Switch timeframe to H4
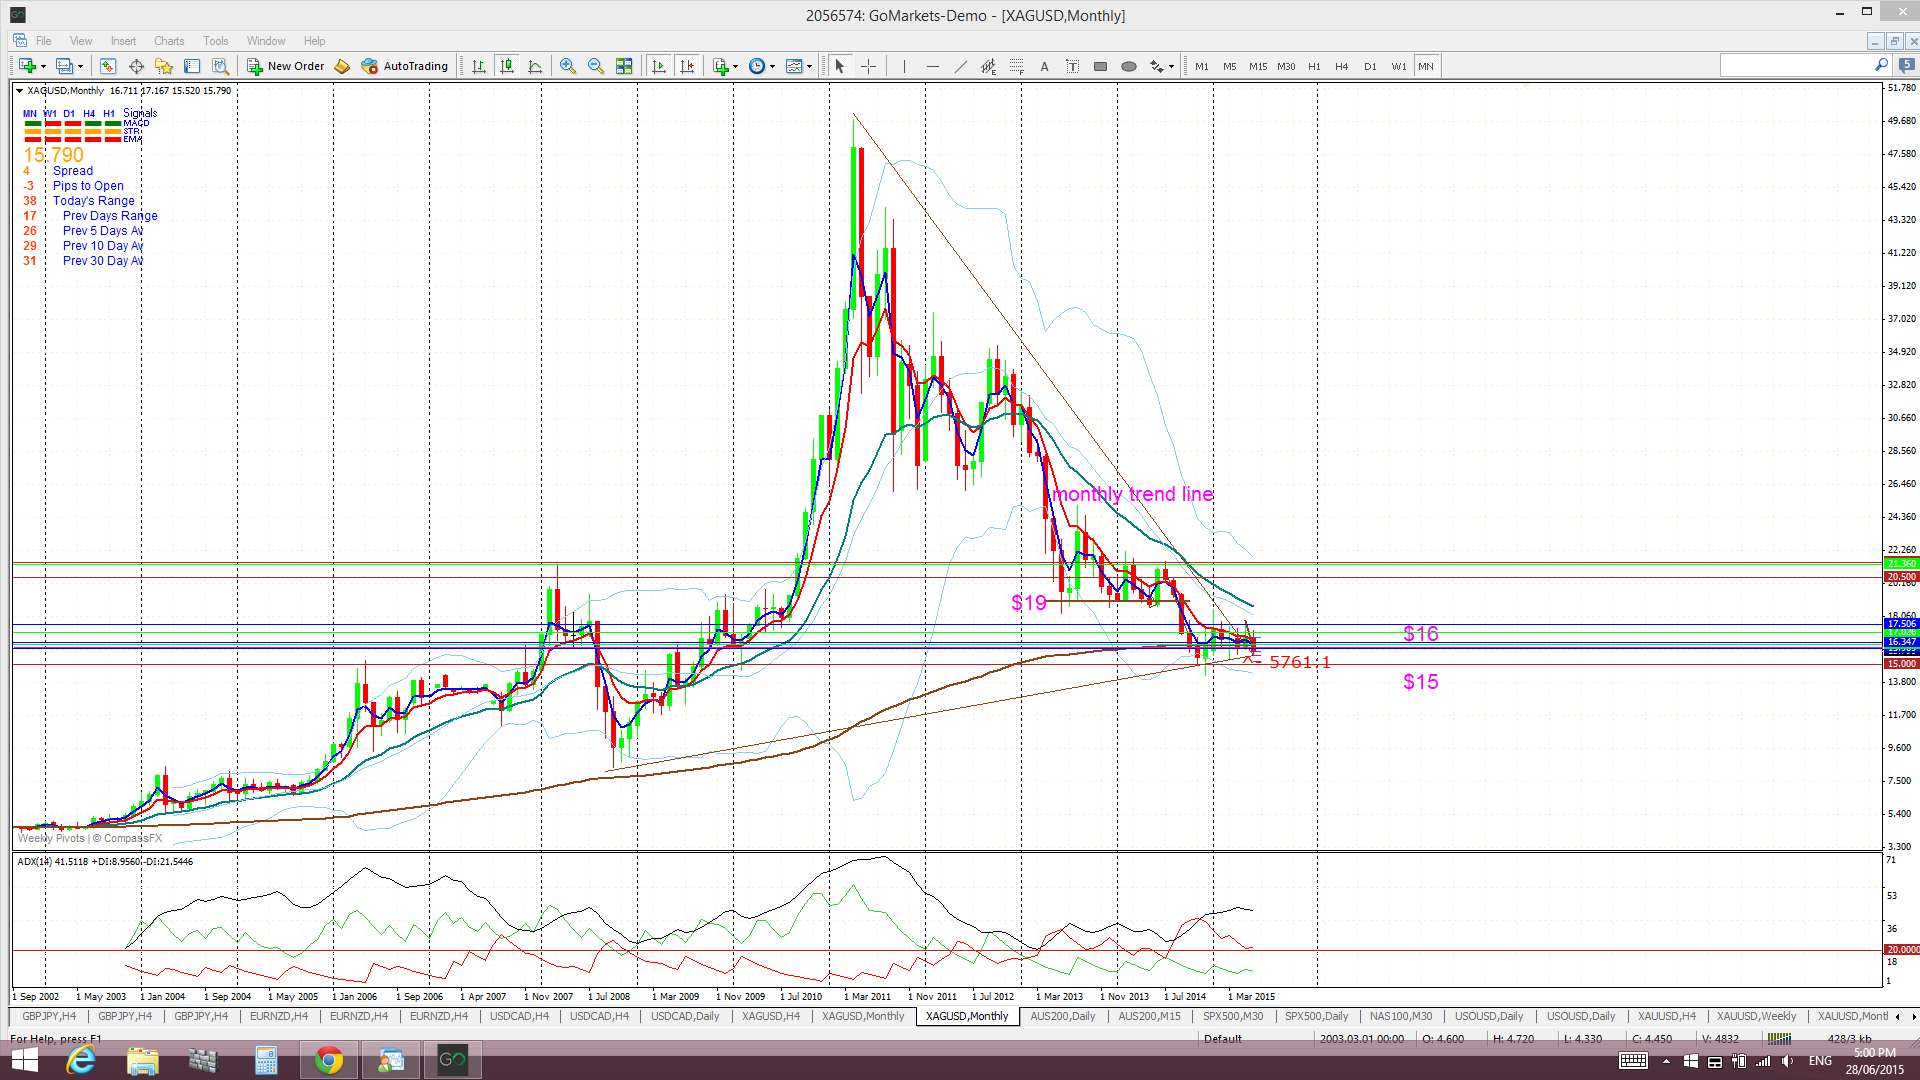Viewport: 1920px width, 1080px height. coord(1341,66)
